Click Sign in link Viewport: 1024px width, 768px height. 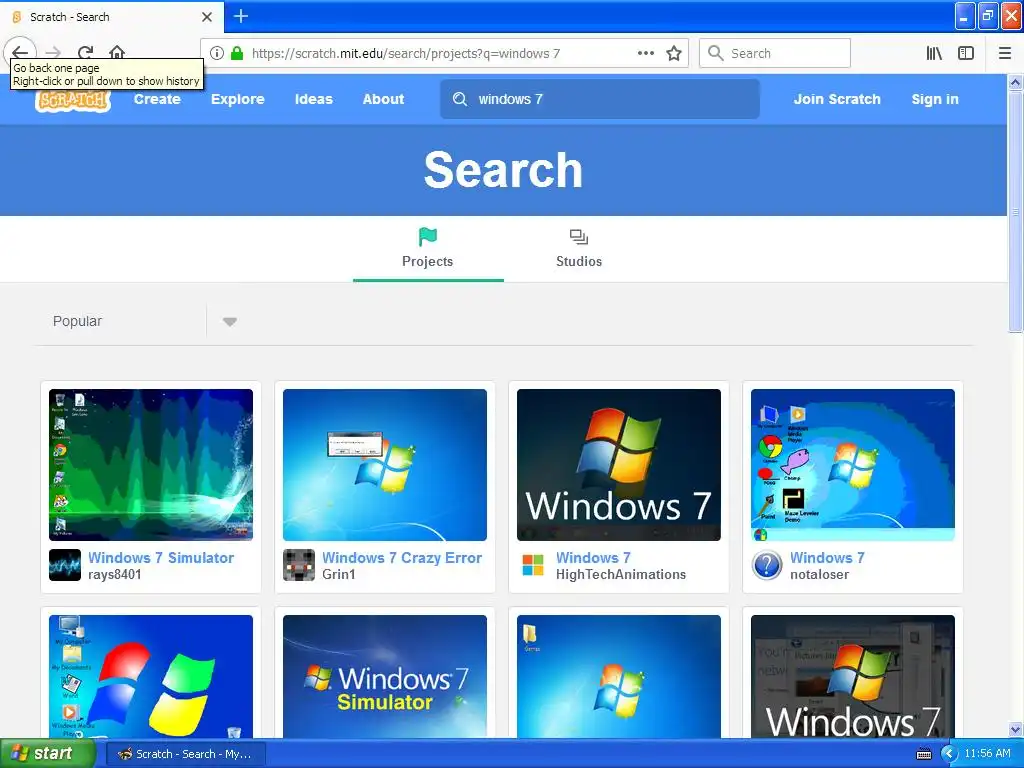[x=935, y=99]
